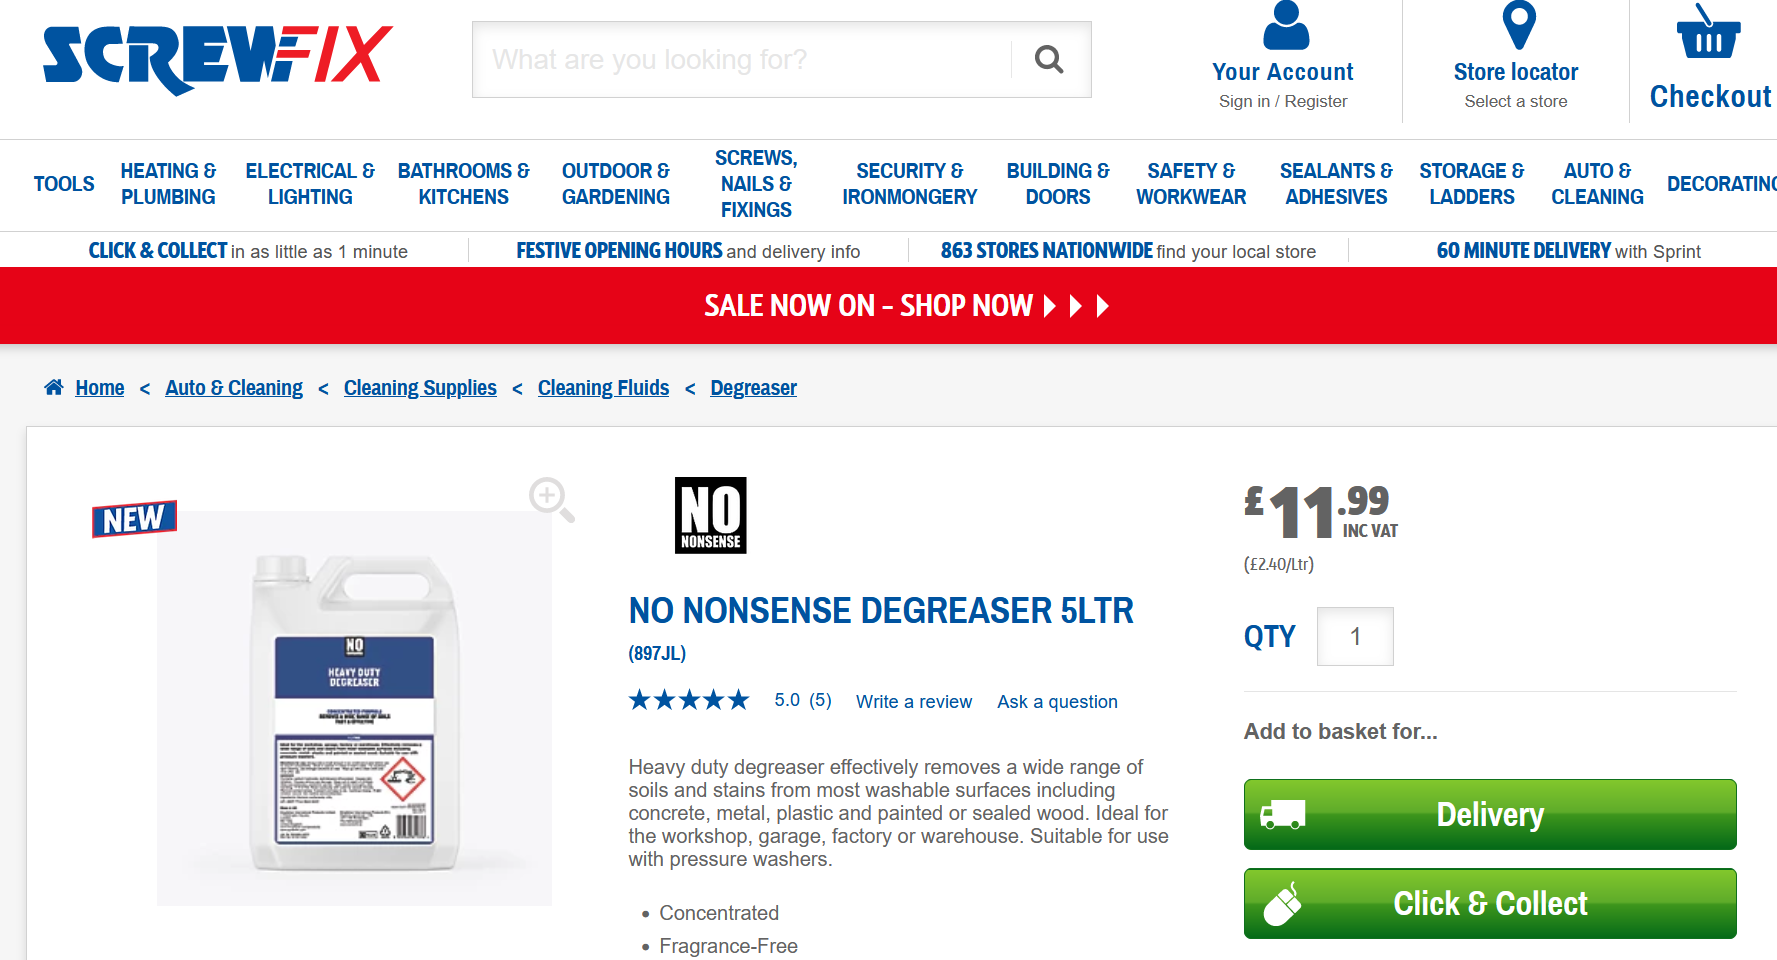Click the Delivery button

1490,814
